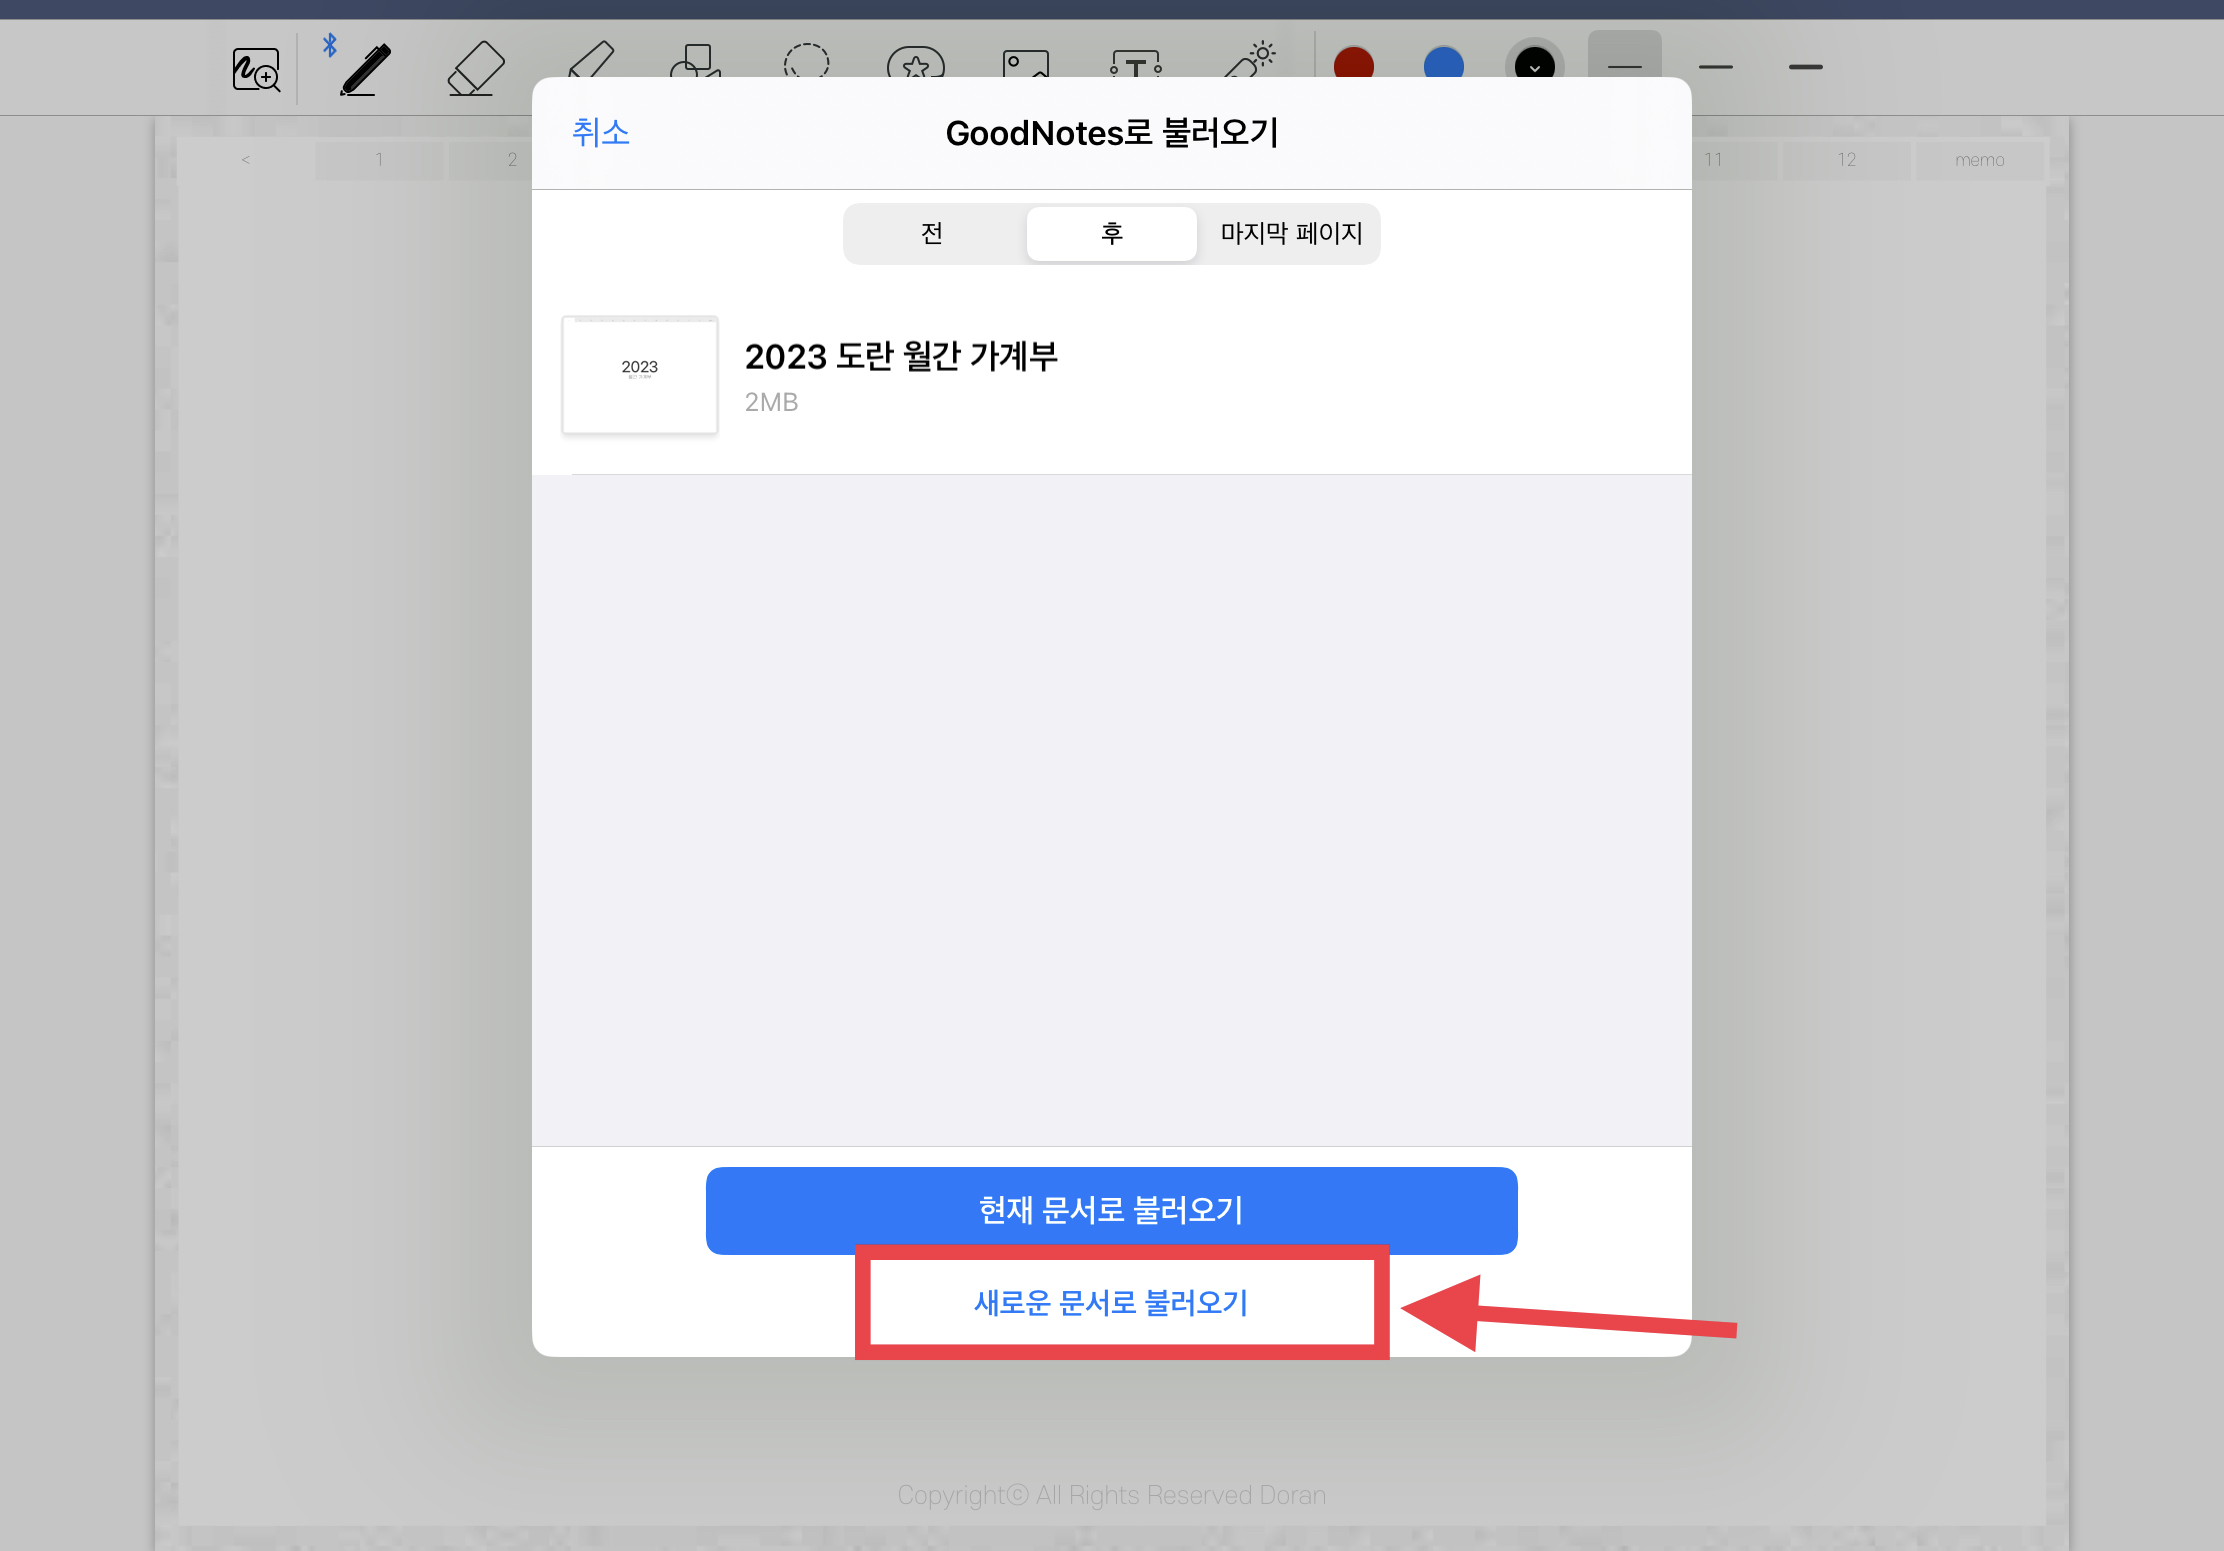Open the black color dropdown chevron
Viewport: 2224px width, 1551px height.
point(1534,67)
